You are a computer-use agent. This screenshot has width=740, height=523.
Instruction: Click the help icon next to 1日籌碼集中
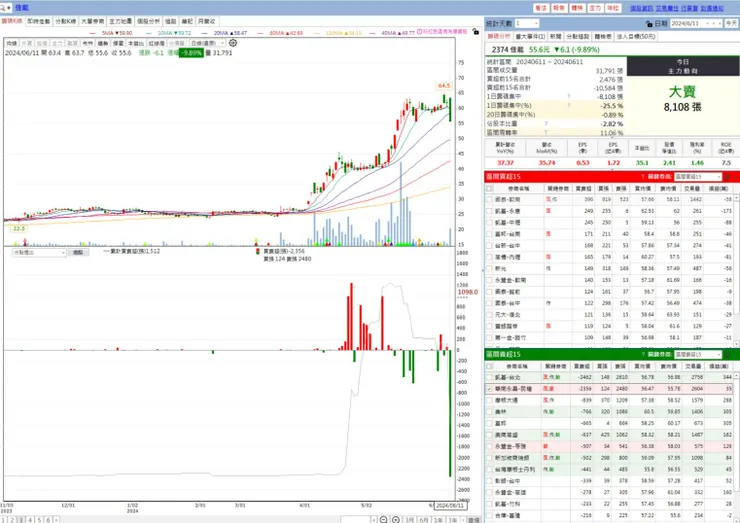click(x=569, y=96)
